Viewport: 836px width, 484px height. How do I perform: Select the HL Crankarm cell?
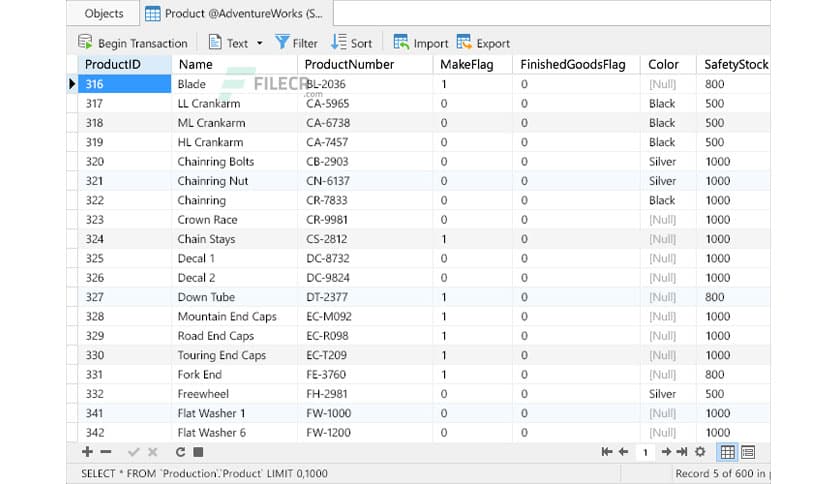coord(235,142)
